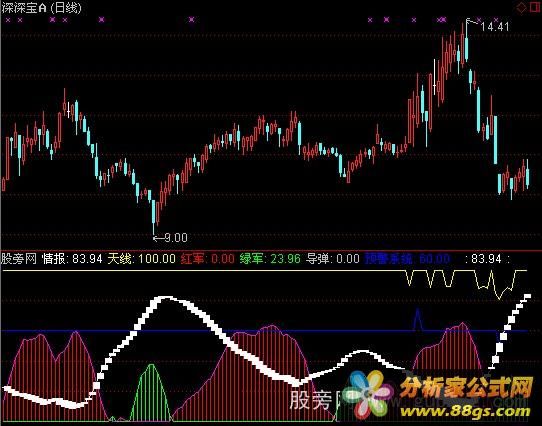The width and height of the screenshot is (542, 426).
Task: Select the blue 预警系统 60.00 value
Action: [408, 259]
